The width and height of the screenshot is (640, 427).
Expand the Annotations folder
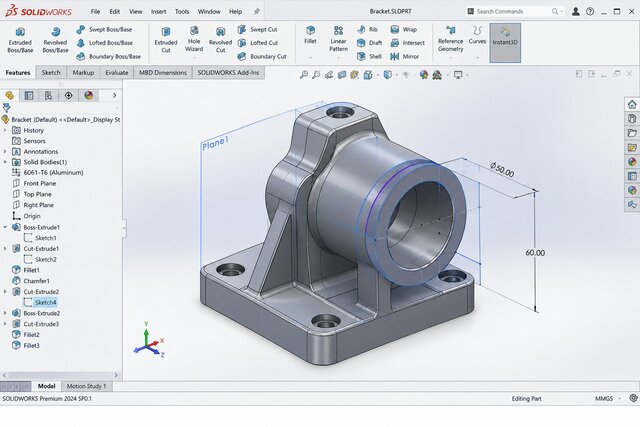click(5, 151)
